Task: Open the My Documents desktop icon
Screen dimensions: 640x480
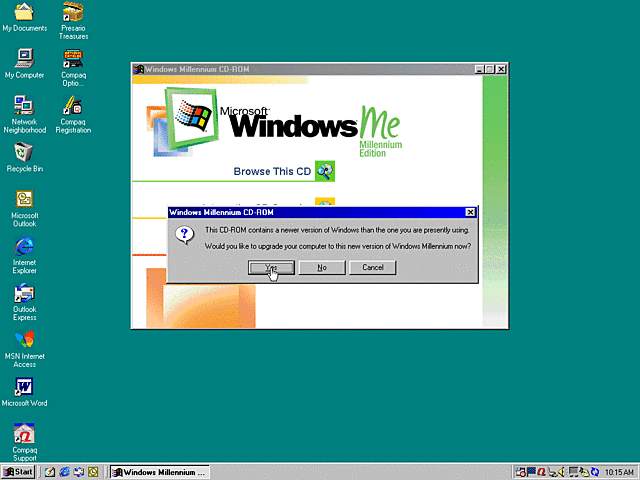Action: coord(24,17)
